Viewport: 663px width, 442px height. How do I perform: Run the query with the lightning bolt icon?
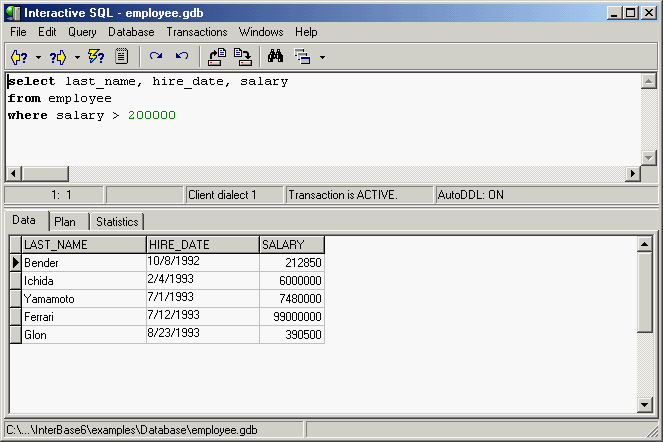tap(96, 56)
